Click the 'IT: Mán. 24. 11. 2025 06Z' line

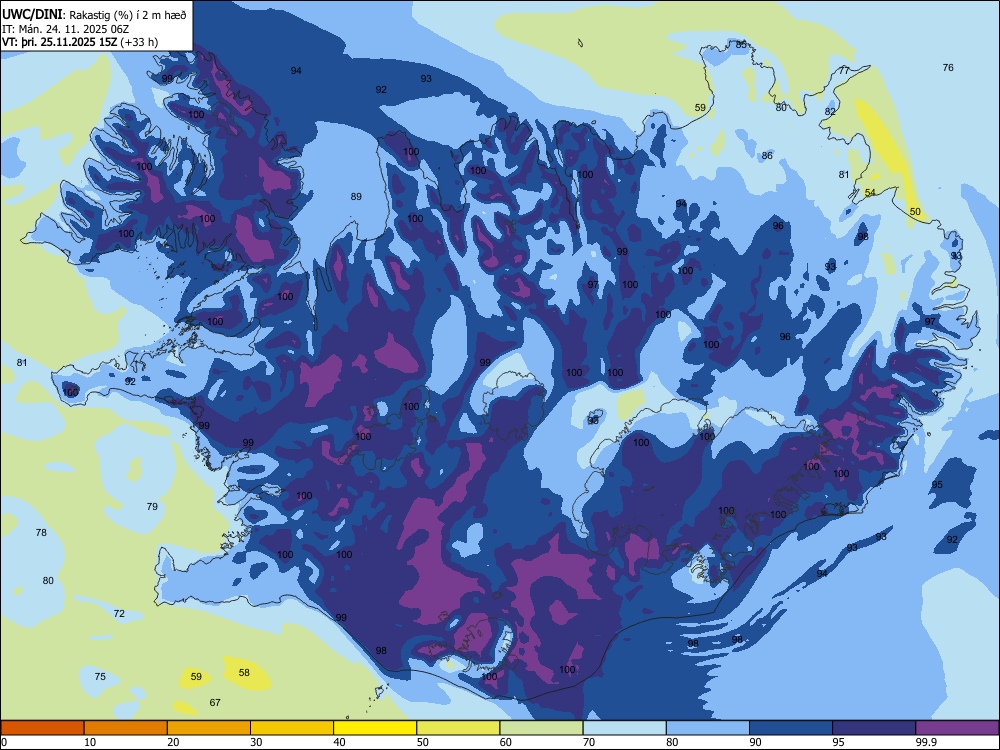coord(66,29)
